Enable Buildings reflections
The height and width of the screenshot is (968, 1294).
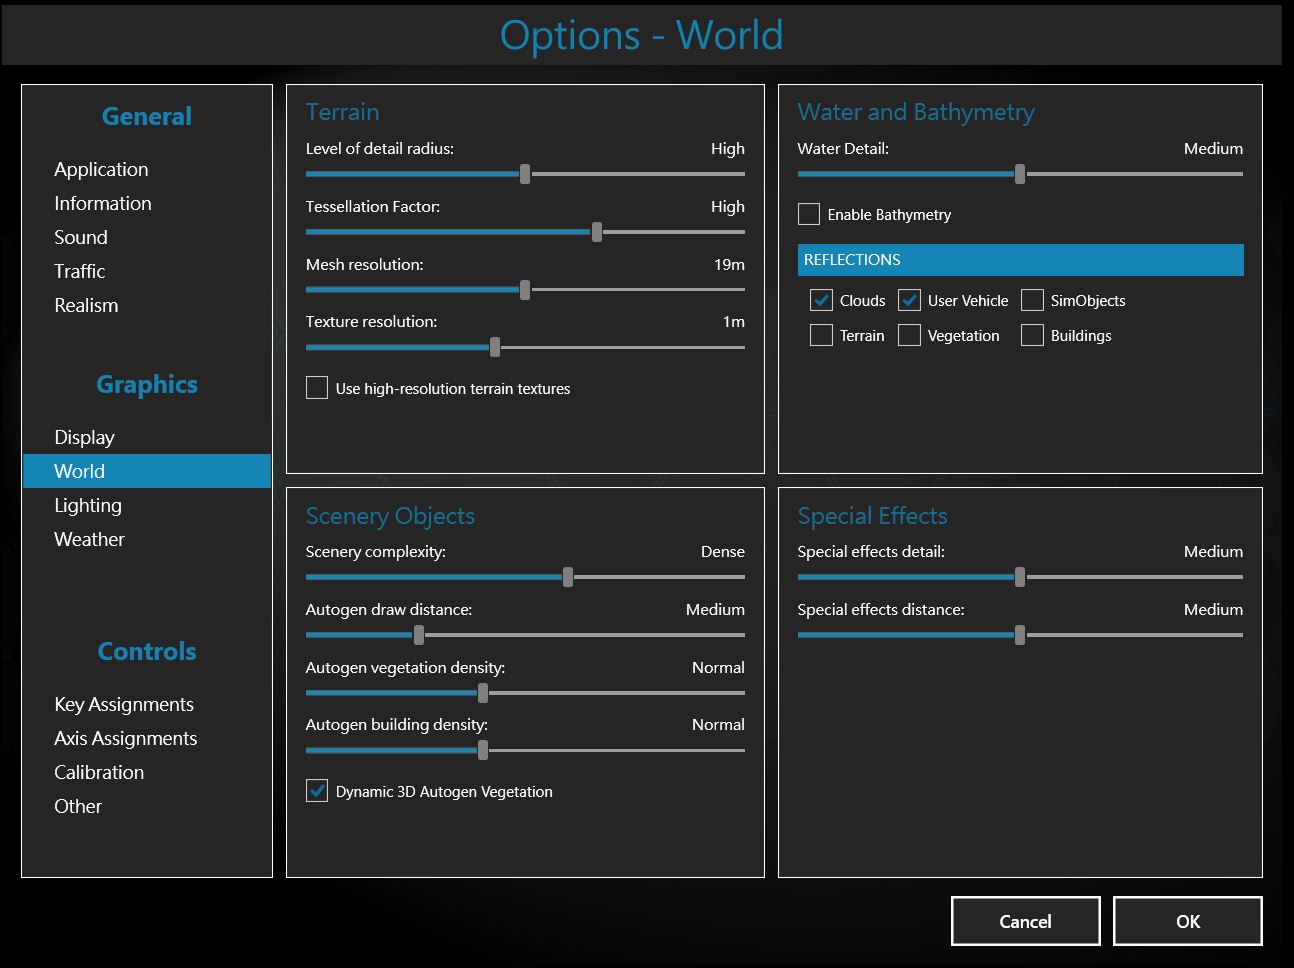[1032, 336]
